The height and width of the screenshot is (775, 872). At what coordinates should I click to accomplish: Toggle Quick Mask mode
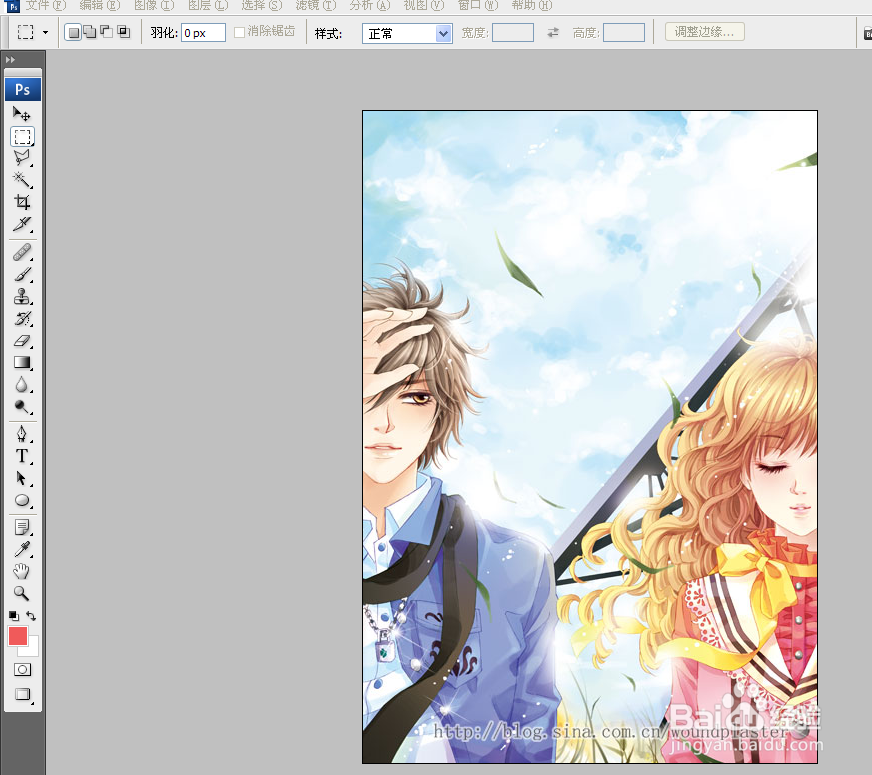22,669
